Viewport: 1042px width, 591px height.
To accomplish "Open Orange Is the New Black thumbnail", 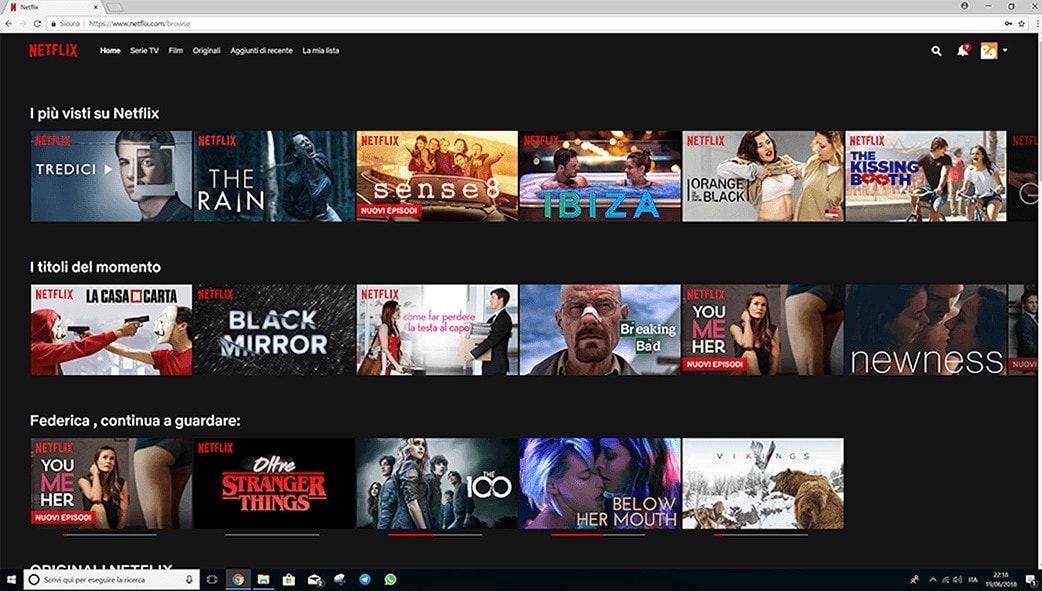I will (x=763, y=176).
